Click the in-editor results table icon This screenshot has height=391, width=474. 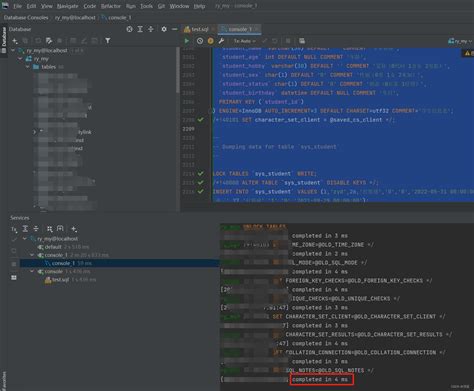[302, 41]
